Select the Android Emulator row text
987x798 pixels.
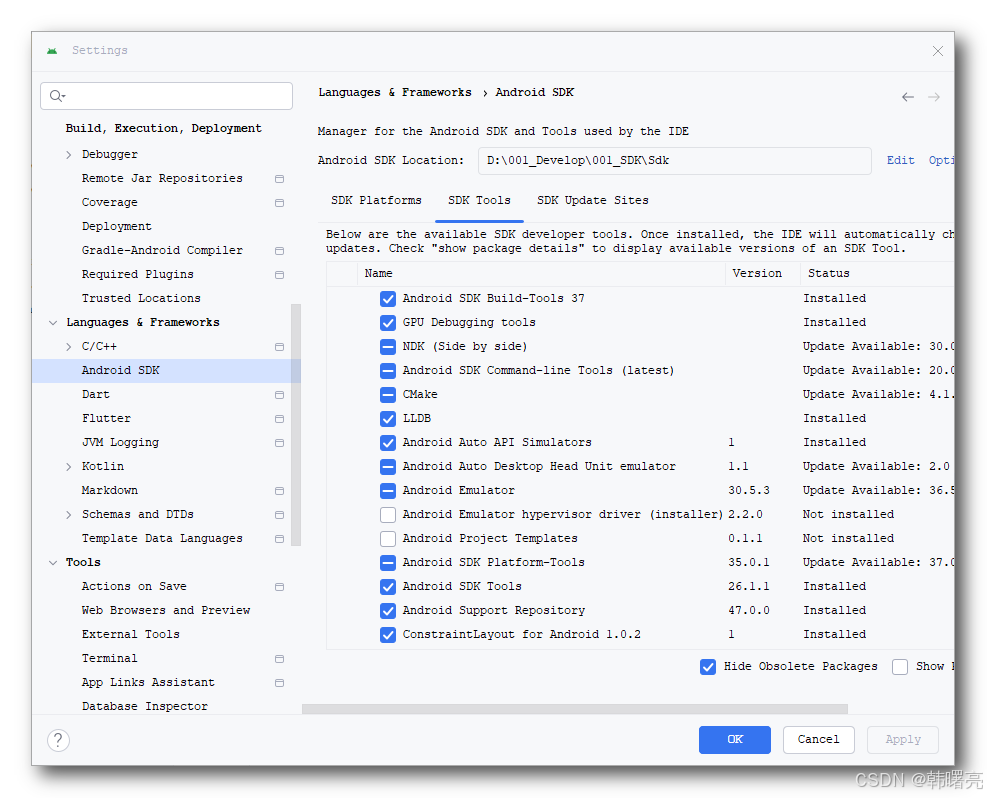pos(458,490)
